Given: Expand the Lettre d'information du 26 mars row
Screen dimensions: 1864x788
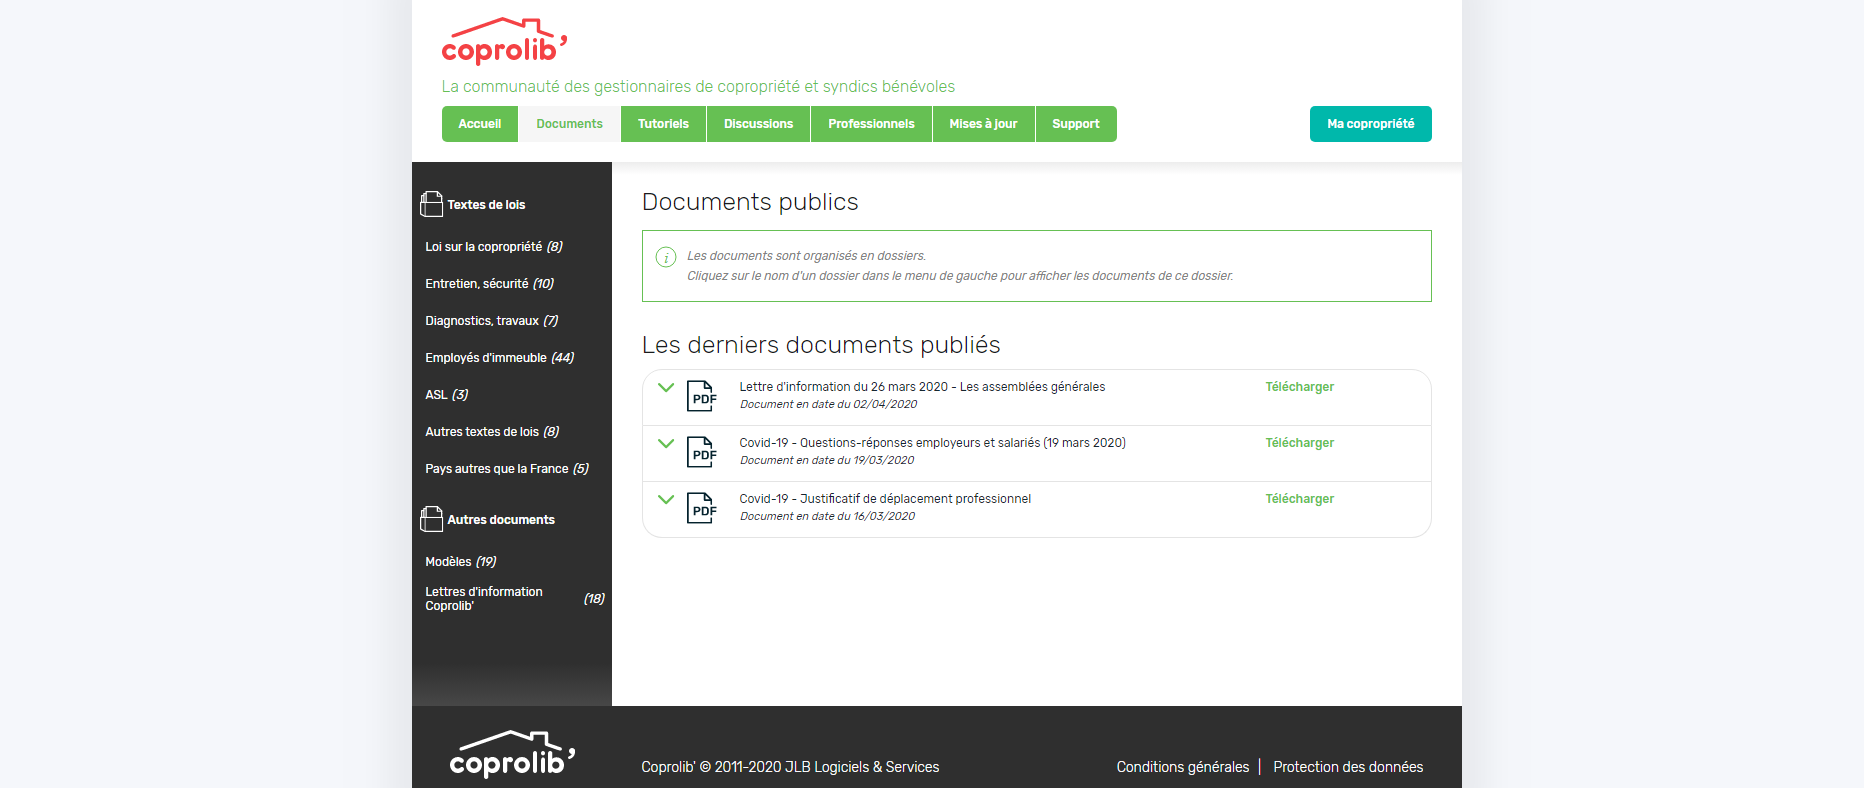Looking at the screenshot, I should [666, 388].
